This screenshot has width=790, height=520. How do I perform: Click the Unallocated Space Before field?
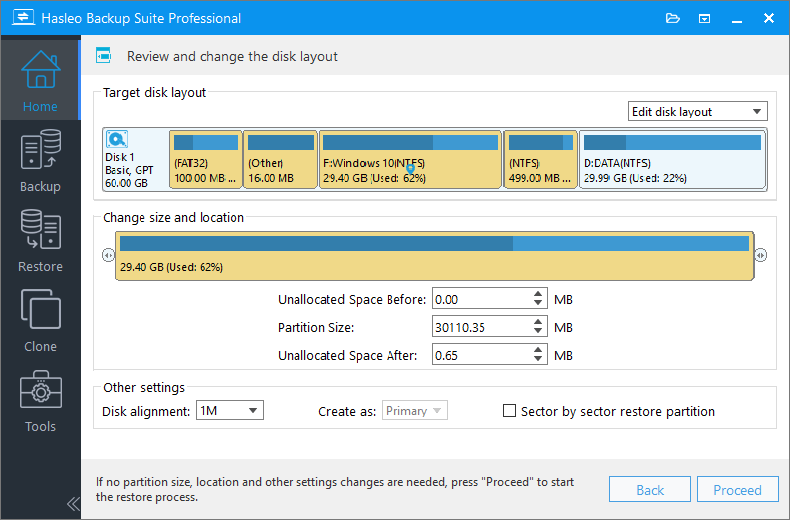point(481,299)
